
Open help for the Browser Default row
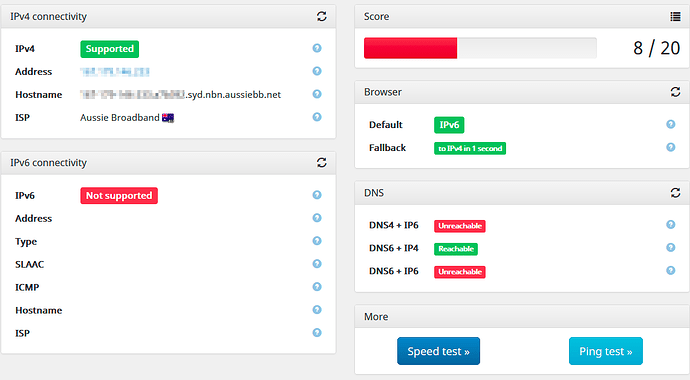(x=671, y=124)
